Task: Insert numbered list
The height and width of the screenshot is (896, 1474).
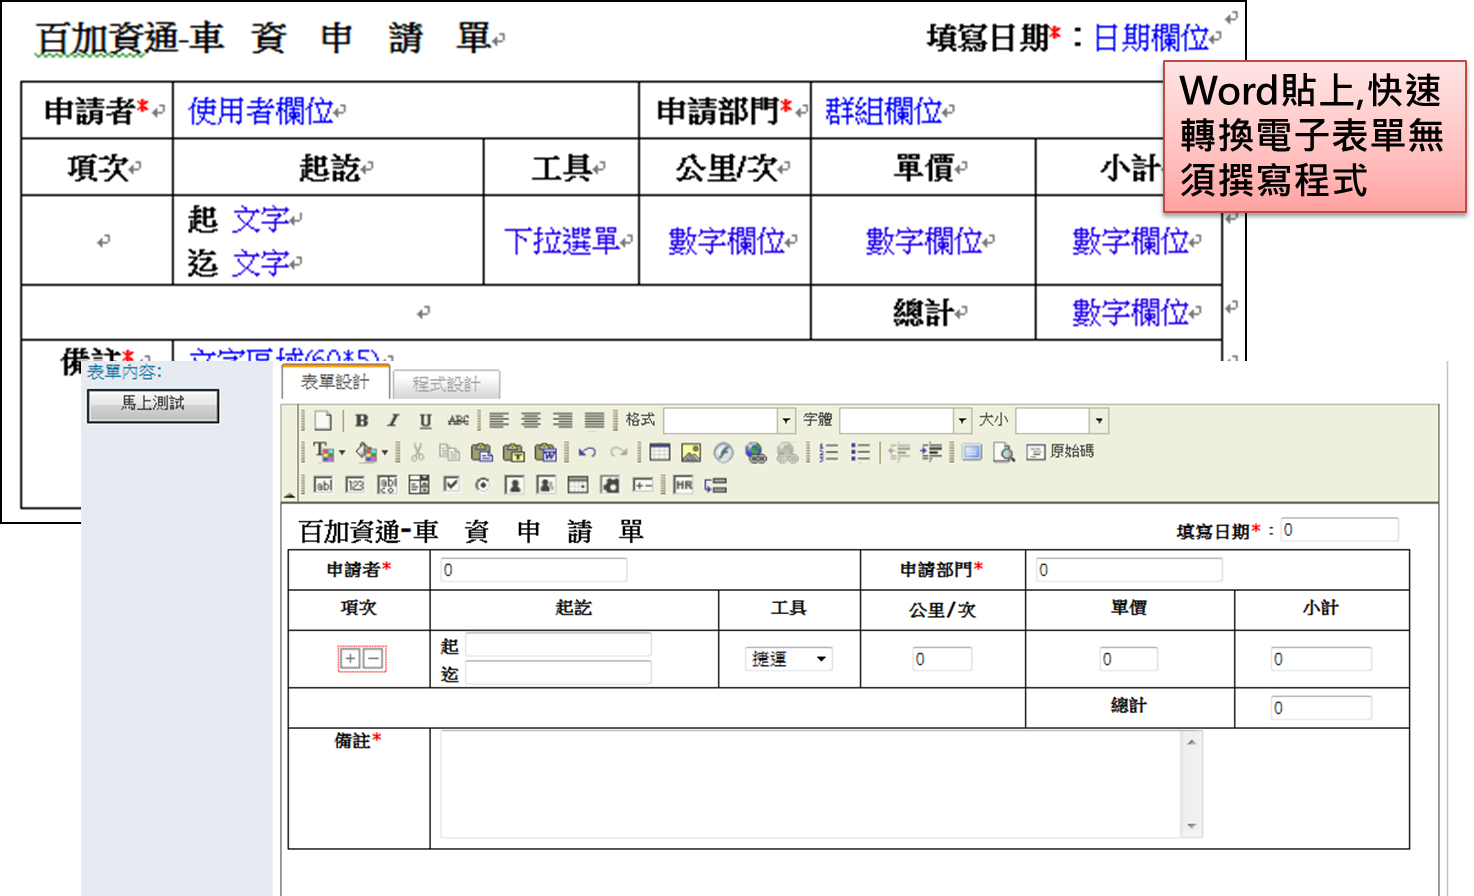Action: pyautogui.click(x=829, y=453)
